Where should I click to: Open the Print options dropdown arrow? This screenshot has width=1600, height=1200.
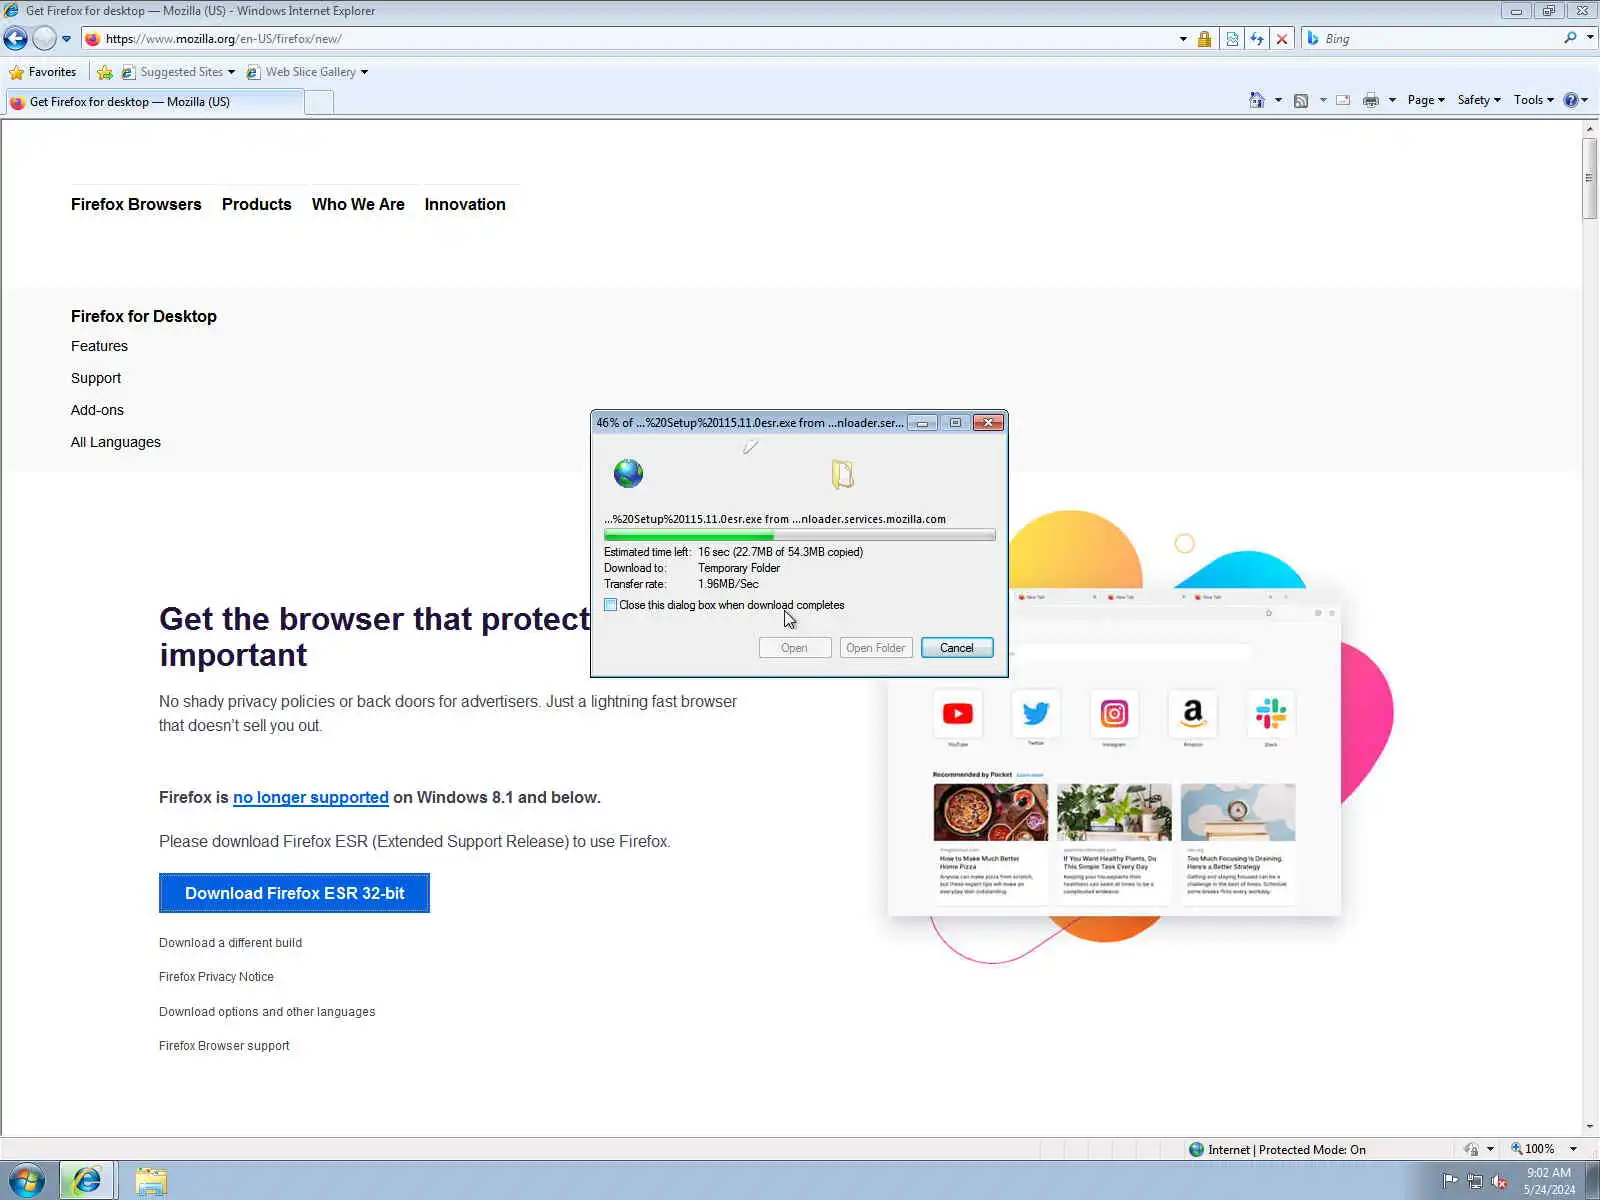(x=1392, y=100)
